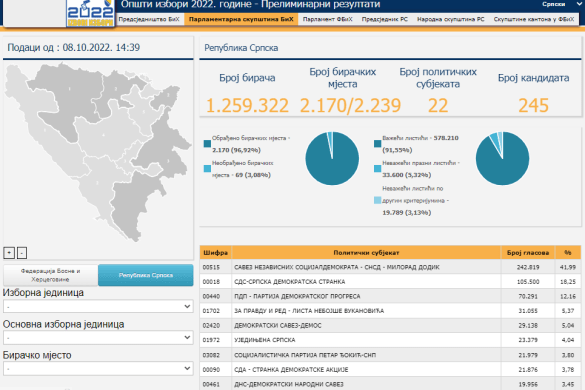585x390 pixels.
Task: Click candidates count 245
Action: pos(534,106)
